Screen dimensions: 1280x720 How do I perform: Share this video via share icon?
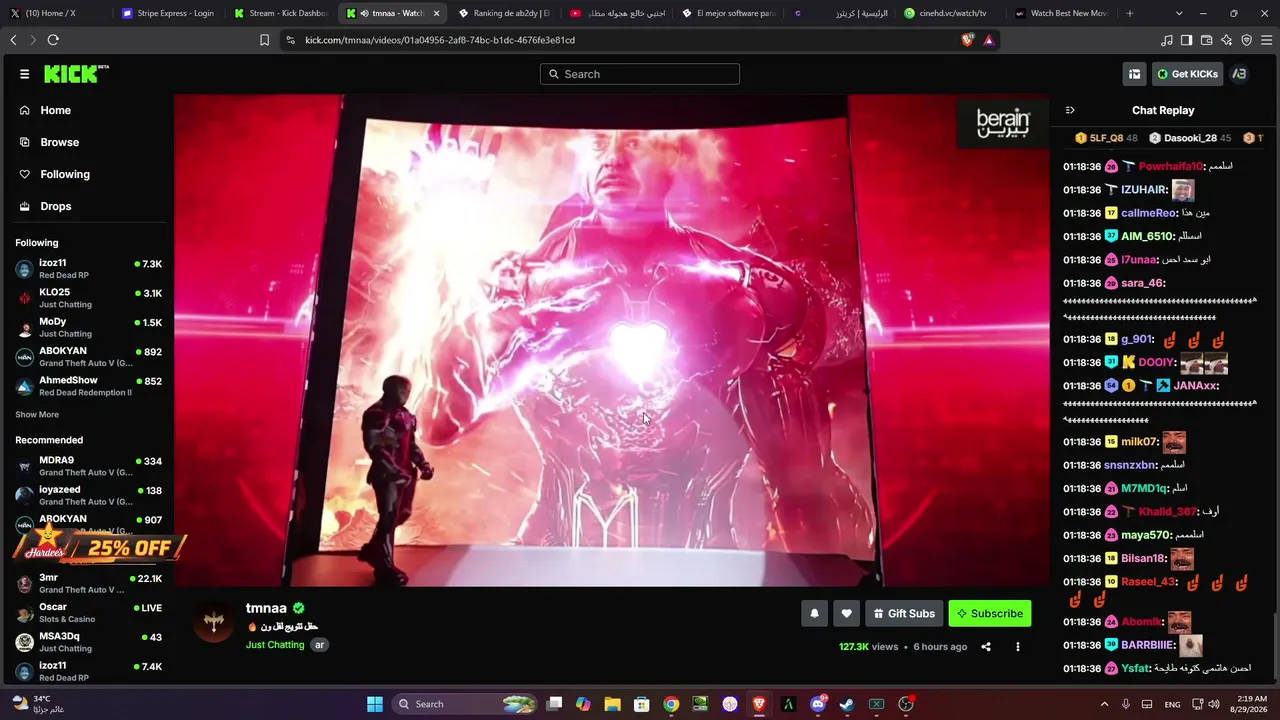point(986,647)
